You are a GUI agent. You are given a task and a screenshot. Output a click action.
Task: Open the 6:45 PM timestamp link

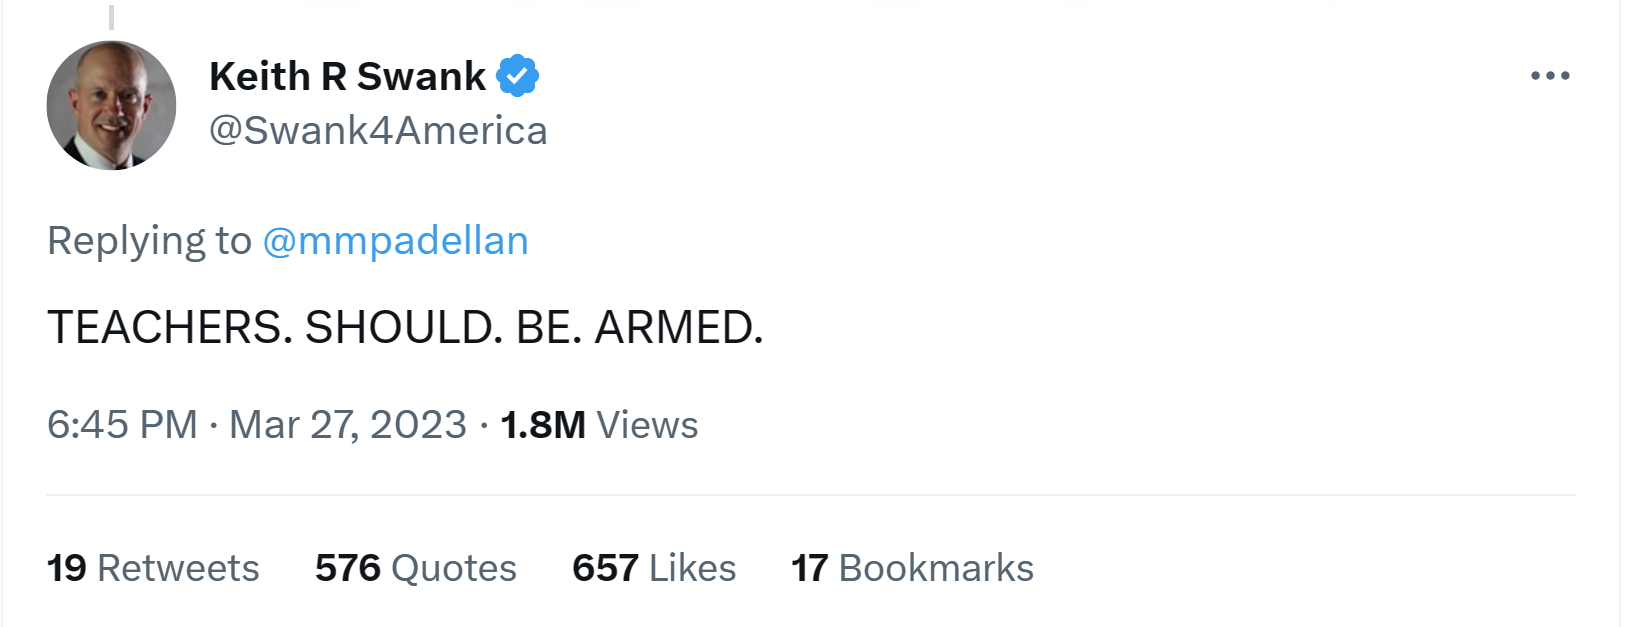(x=122, y=425)
